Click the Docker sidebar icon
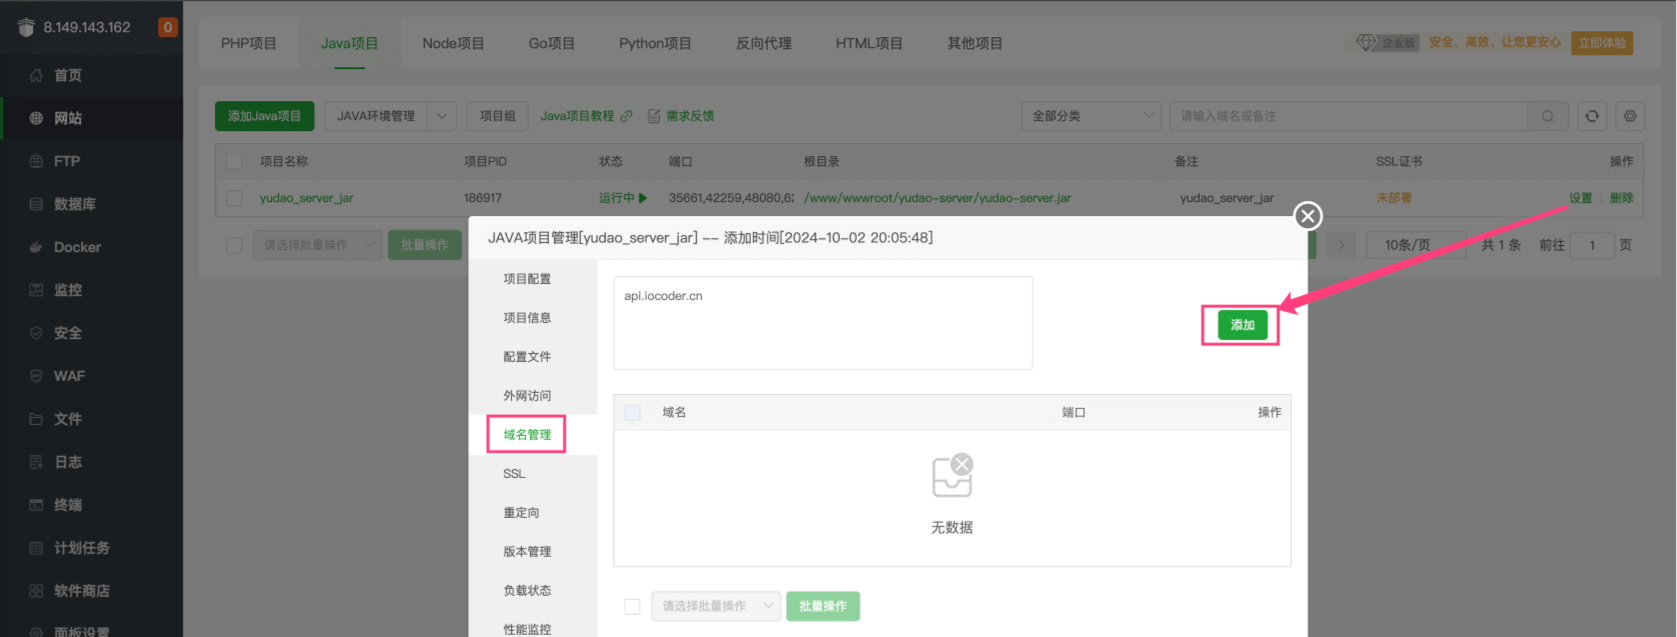This screenshot has width=1677, height=637. pyautogui.click(x=36, y=247)
